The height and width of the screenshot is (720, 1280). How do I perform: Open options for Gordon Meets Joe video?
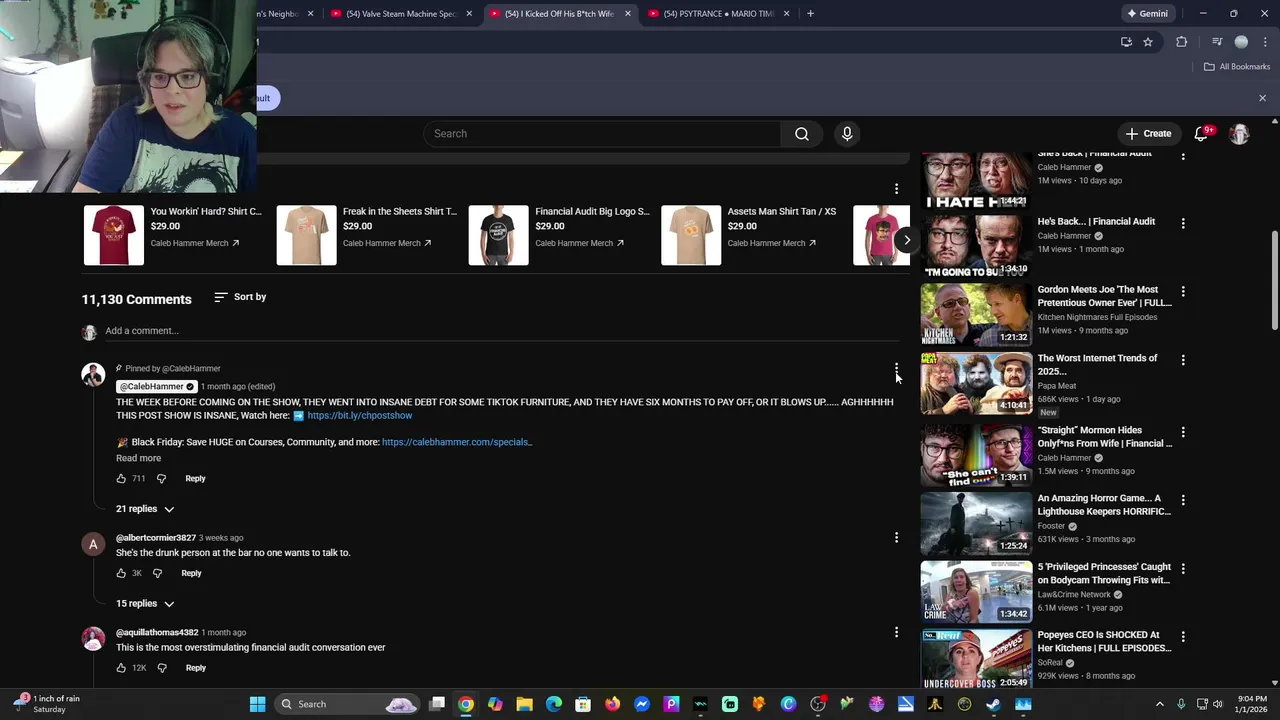pyautogui.click(x=1183, y=292)
